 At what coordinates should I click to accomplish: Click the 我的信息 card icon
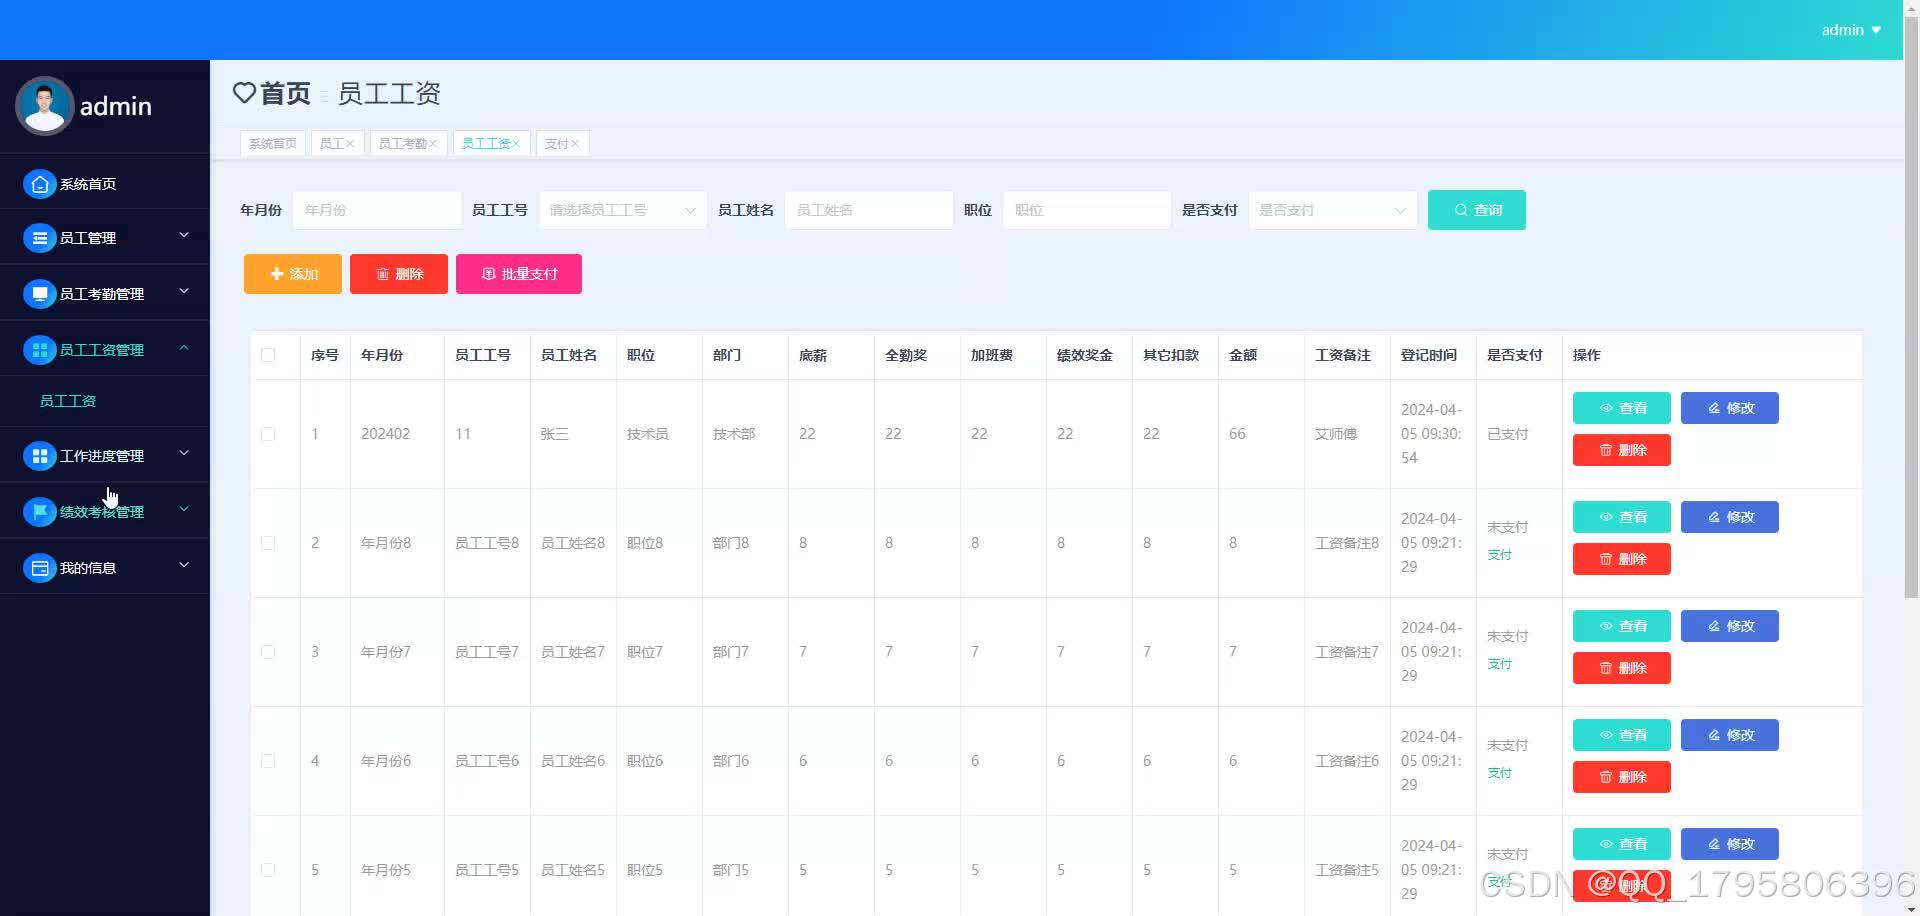tap(39, 568)
